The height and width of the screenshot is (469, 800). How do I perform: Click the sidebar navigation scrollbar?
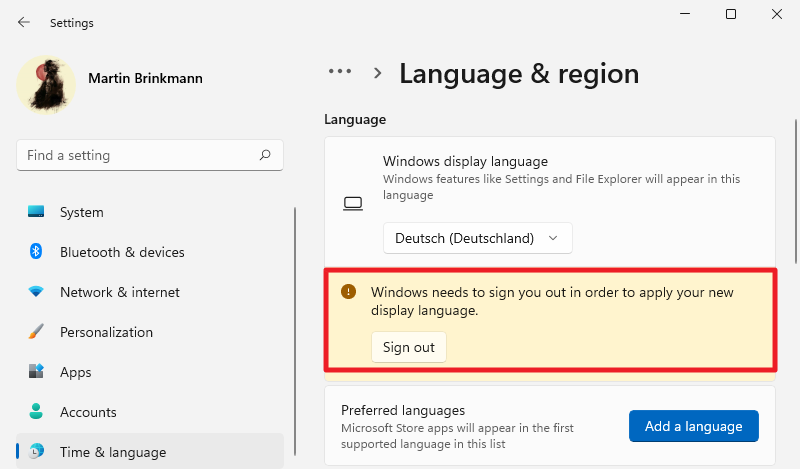(x=294, y=331)
